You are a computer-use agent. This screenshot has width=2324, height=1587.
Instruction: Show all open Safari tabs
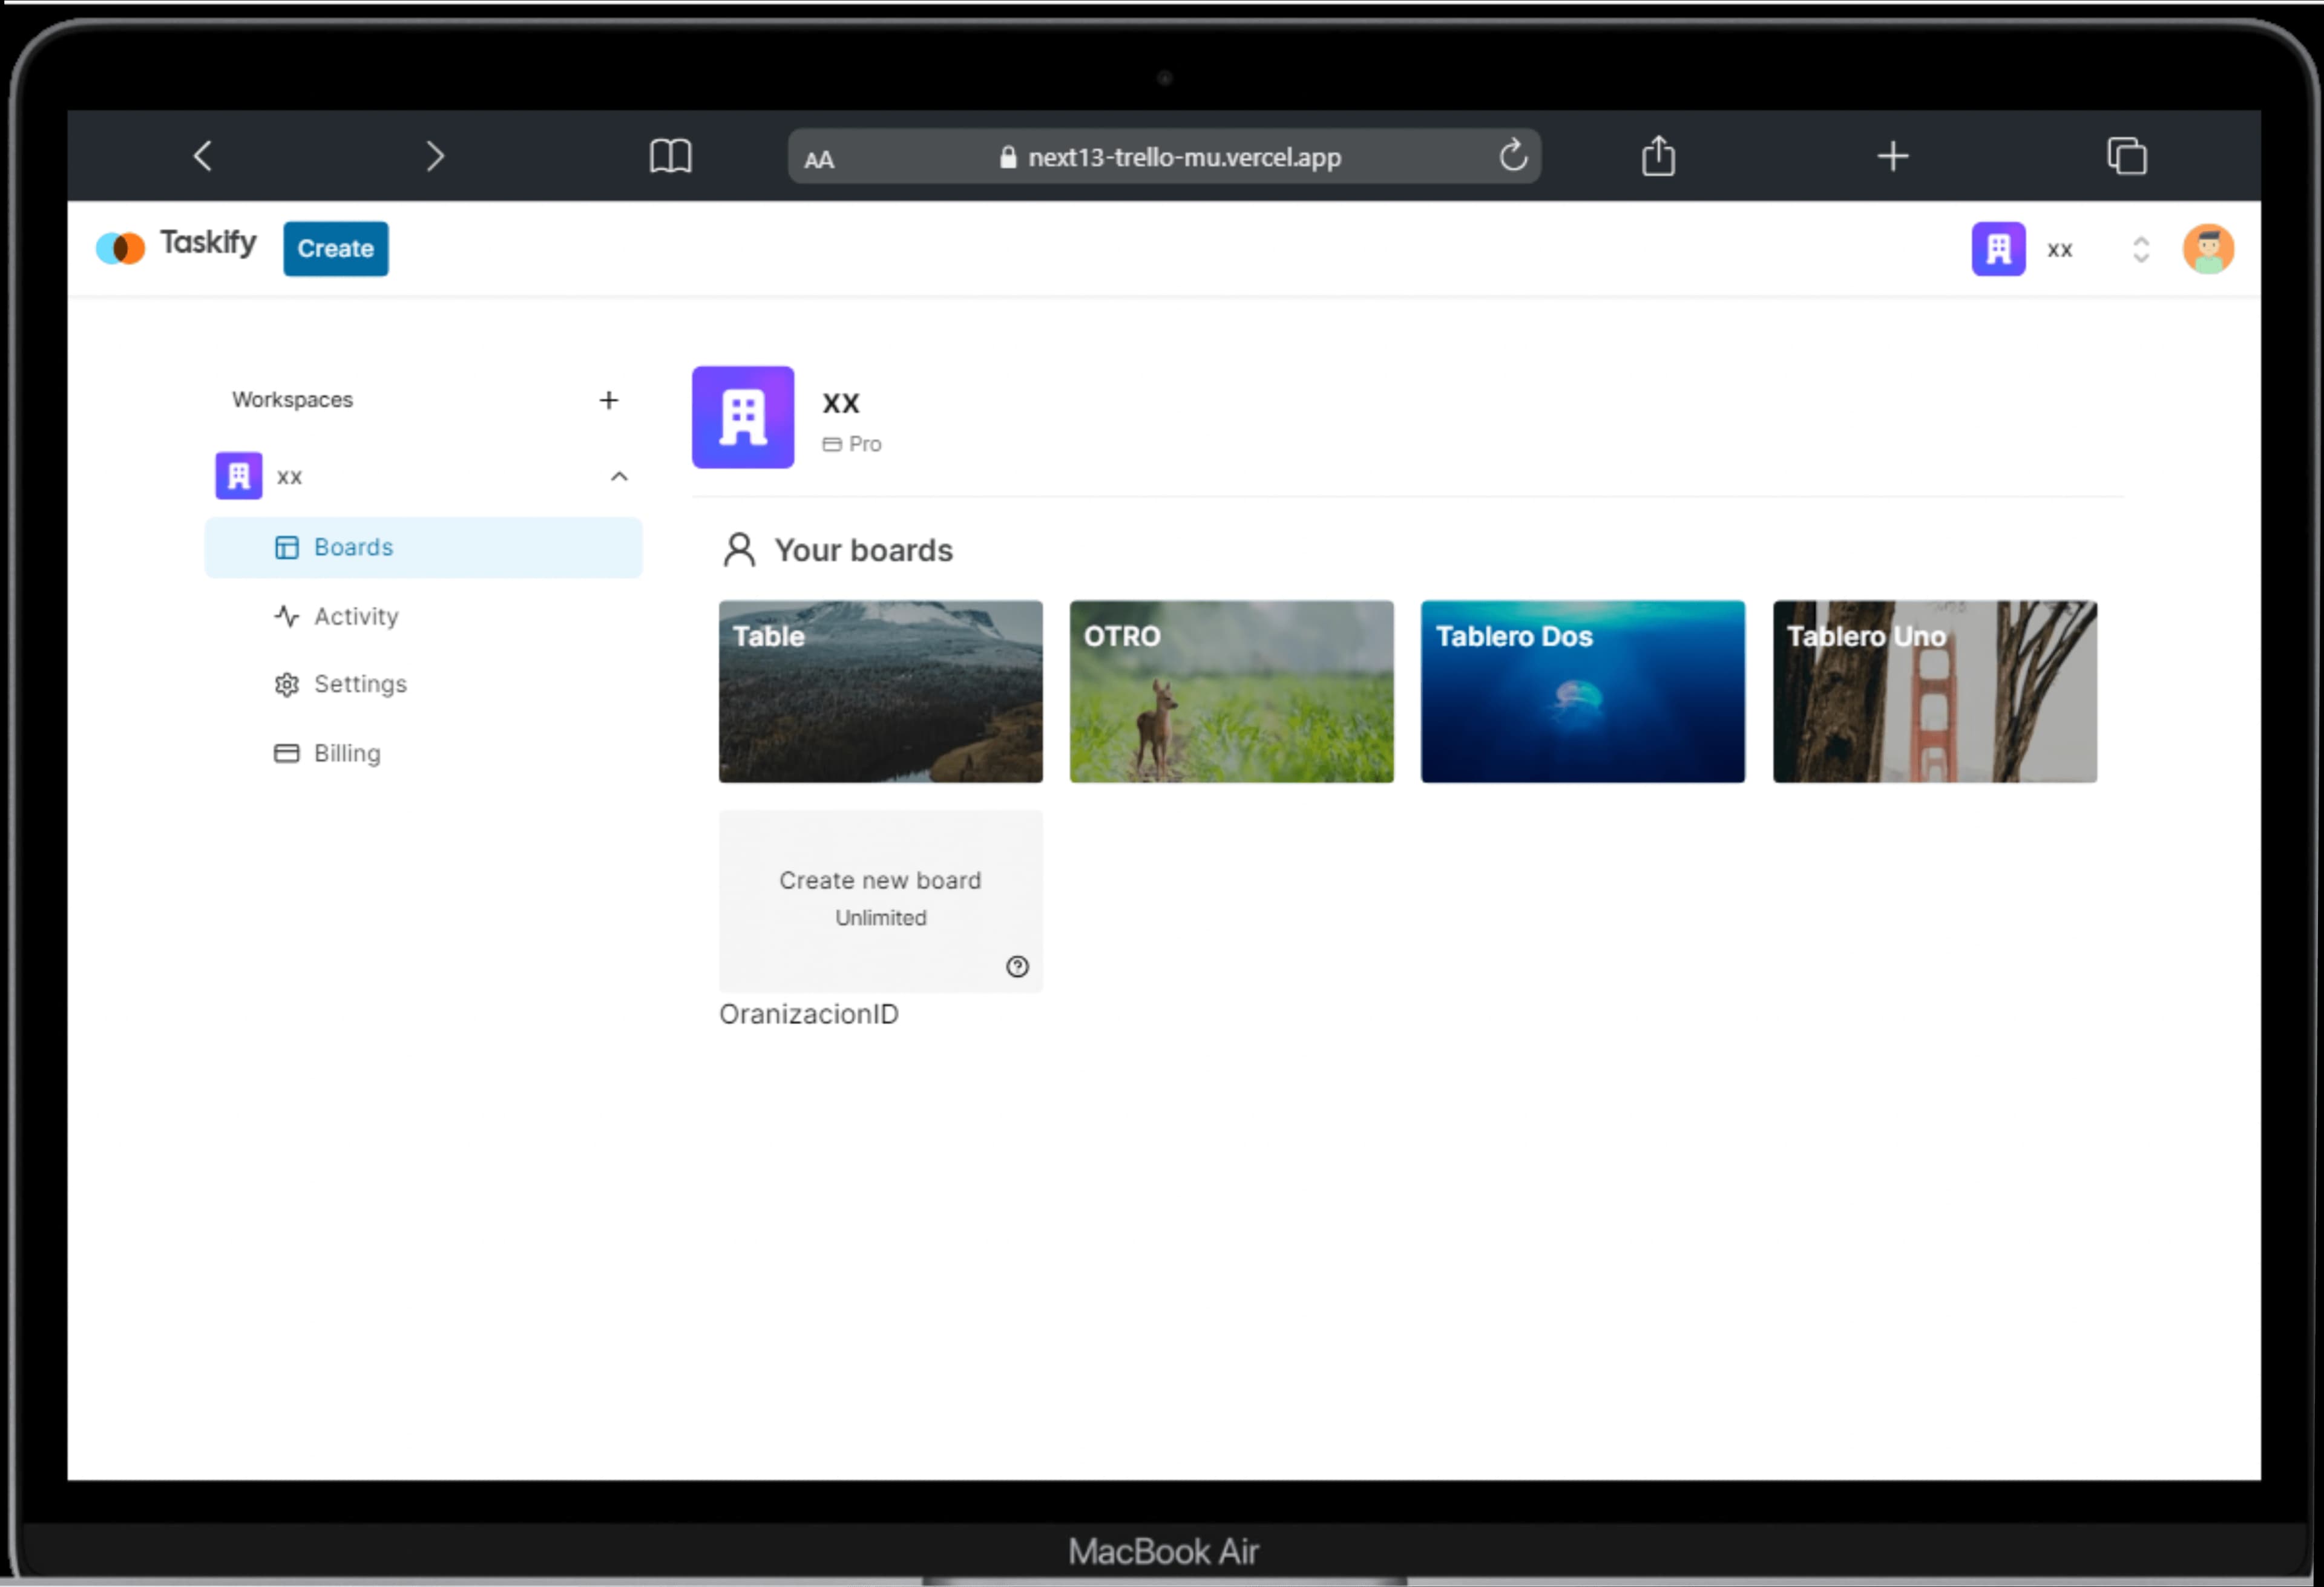2128,156
